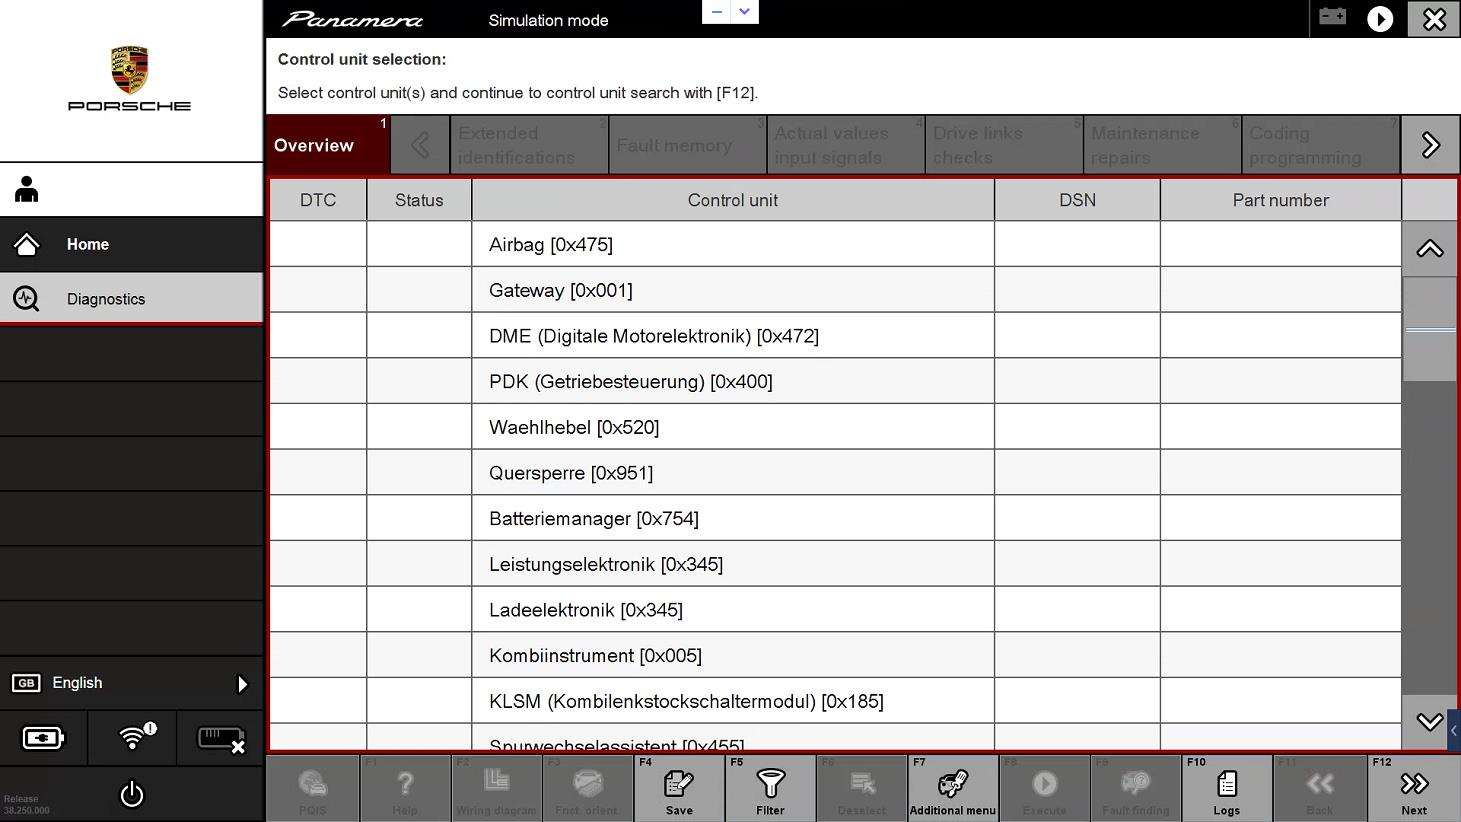The height and width of the screenshot is (822, 1461).
Task: Click the DSN column header
Action: pos(1078,200)
